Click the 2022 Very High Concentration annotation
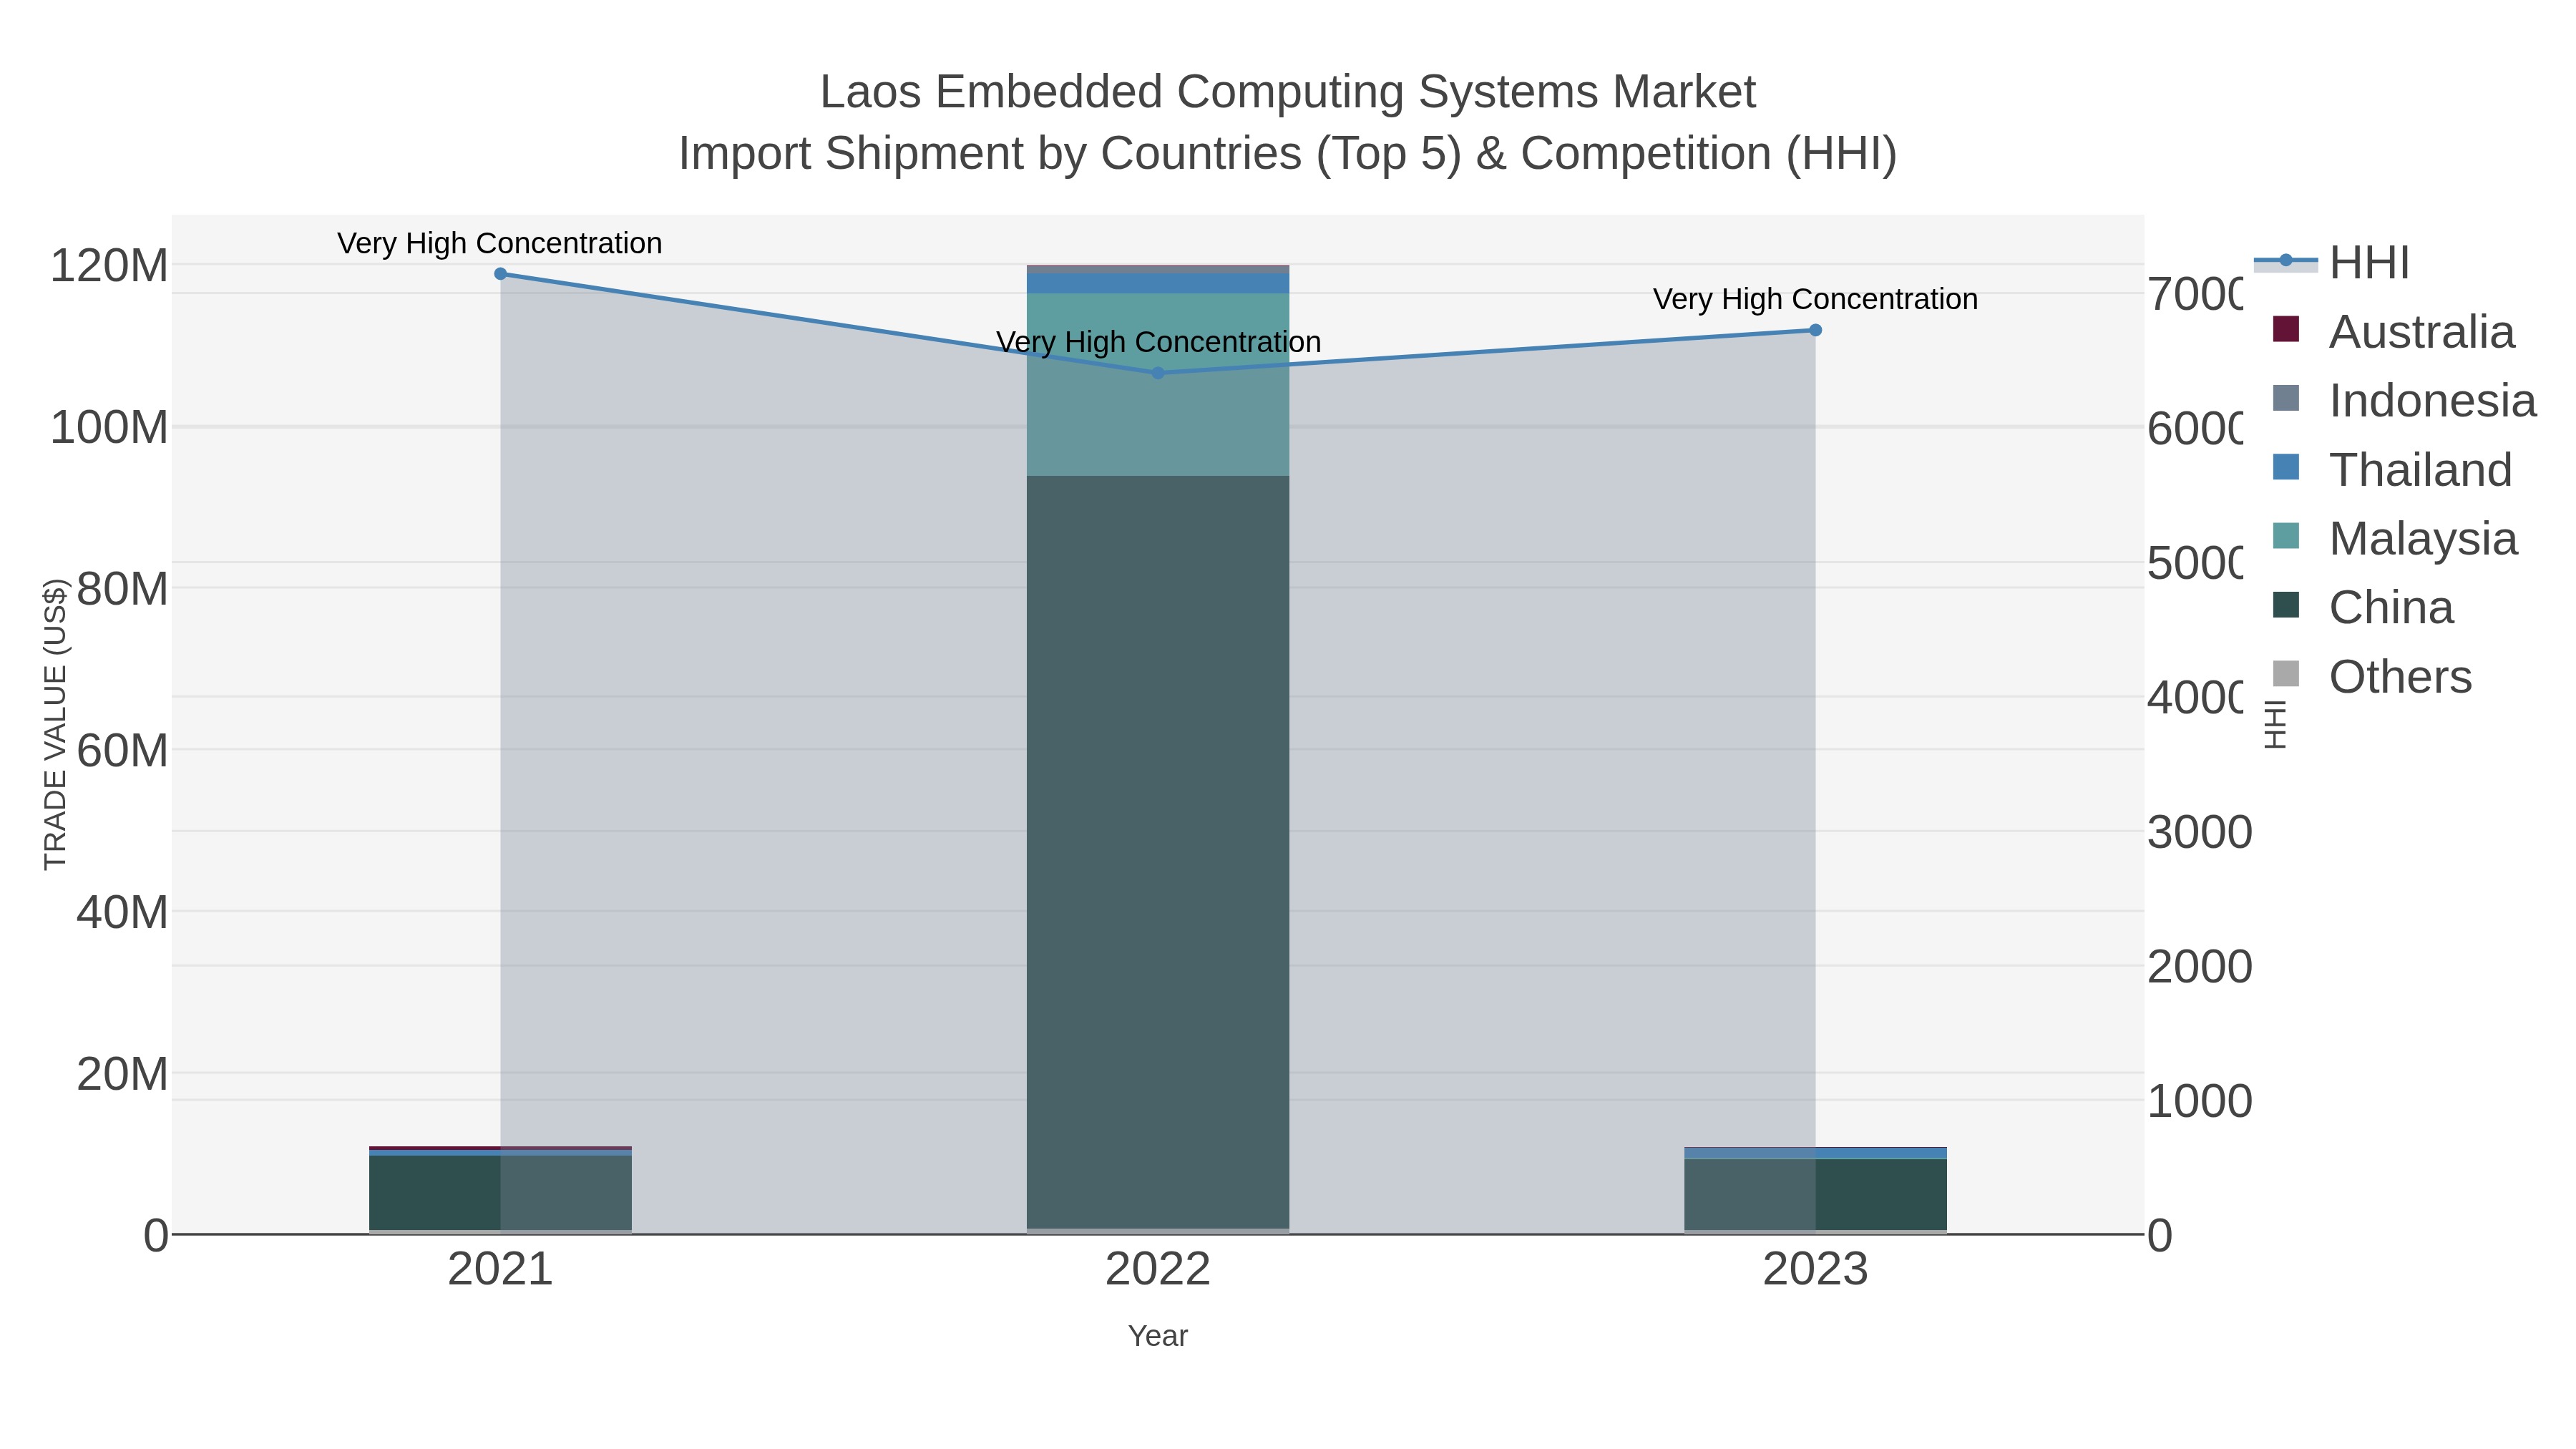The height and width of the screenshot is (1449, 2576). pos(1159,342)
